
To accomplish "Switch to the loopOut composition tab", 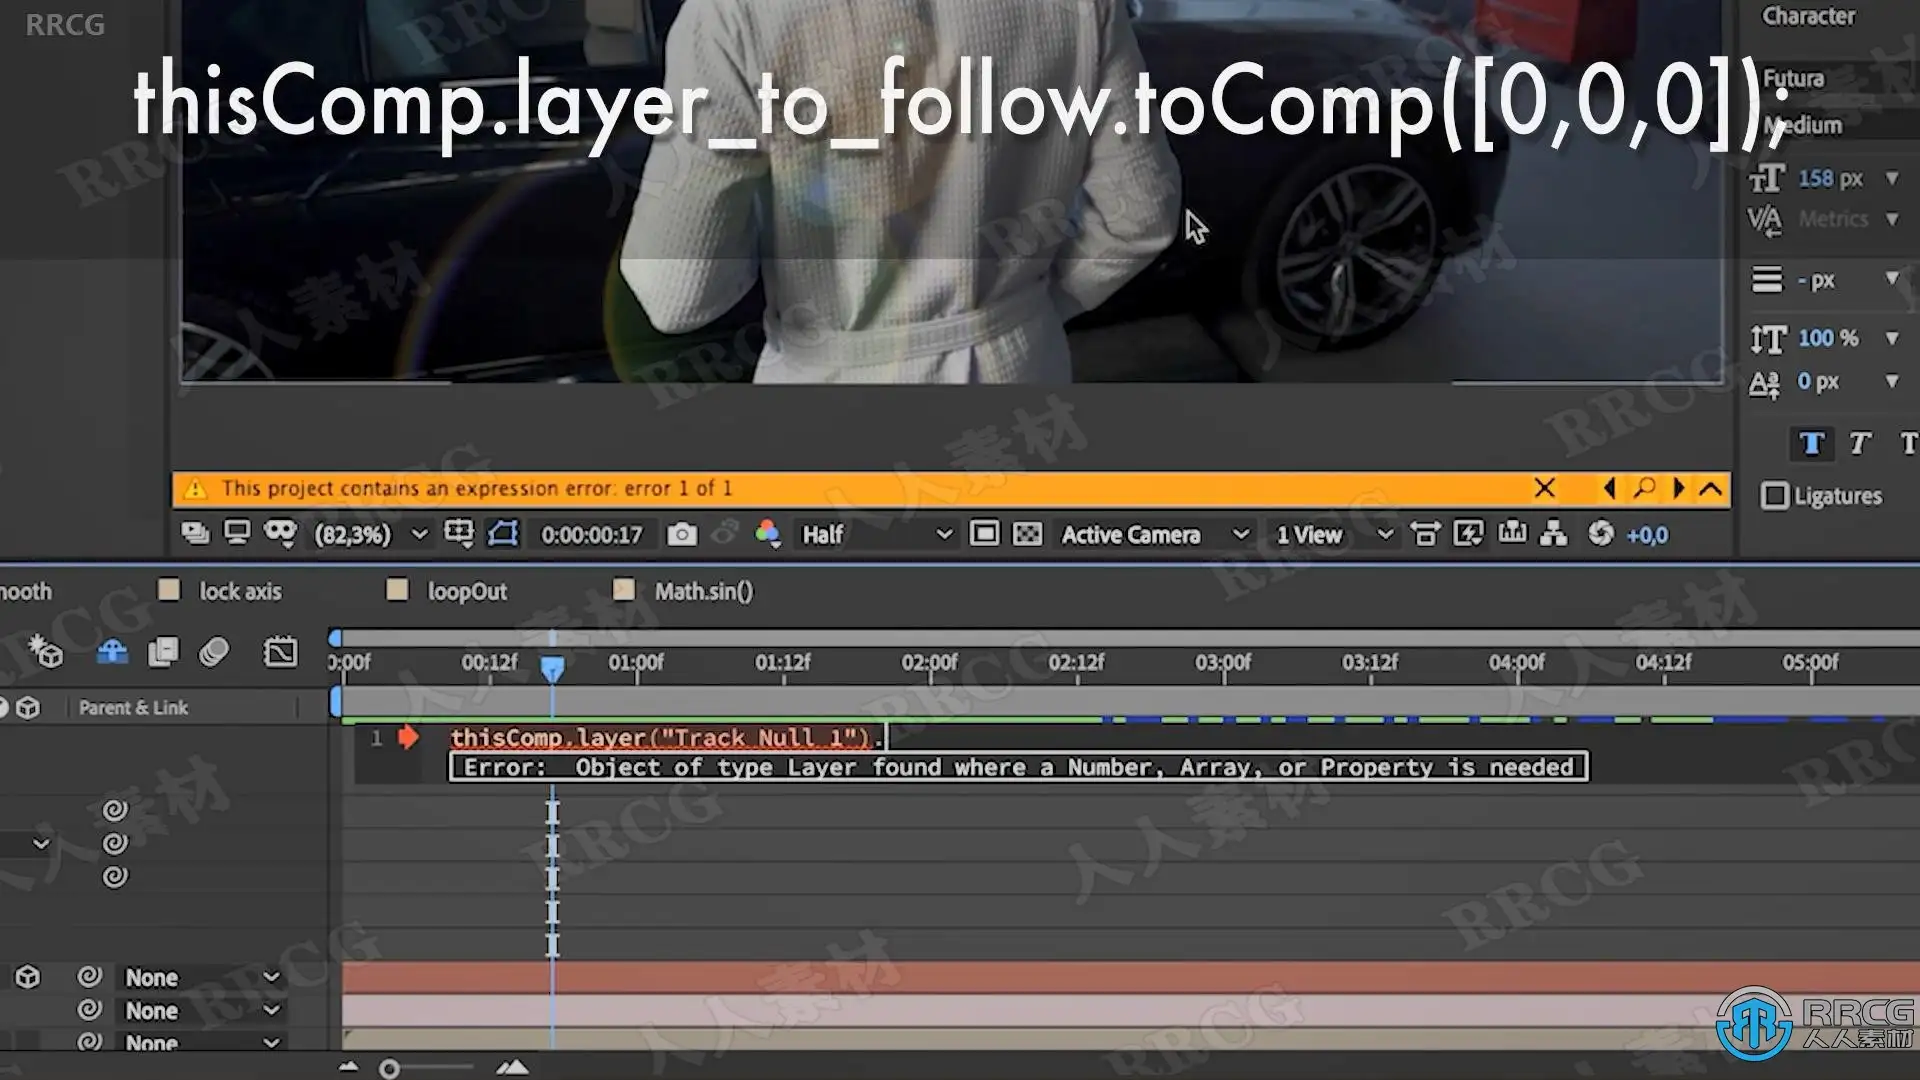I will 467,592.
